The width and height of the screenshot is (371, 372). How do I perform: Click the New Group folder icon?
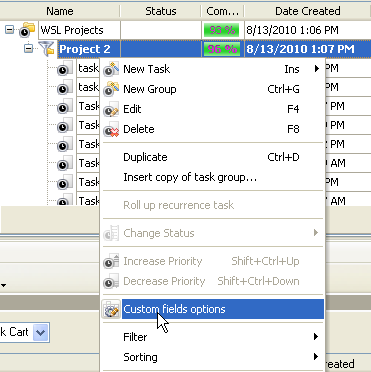[111, 89]
